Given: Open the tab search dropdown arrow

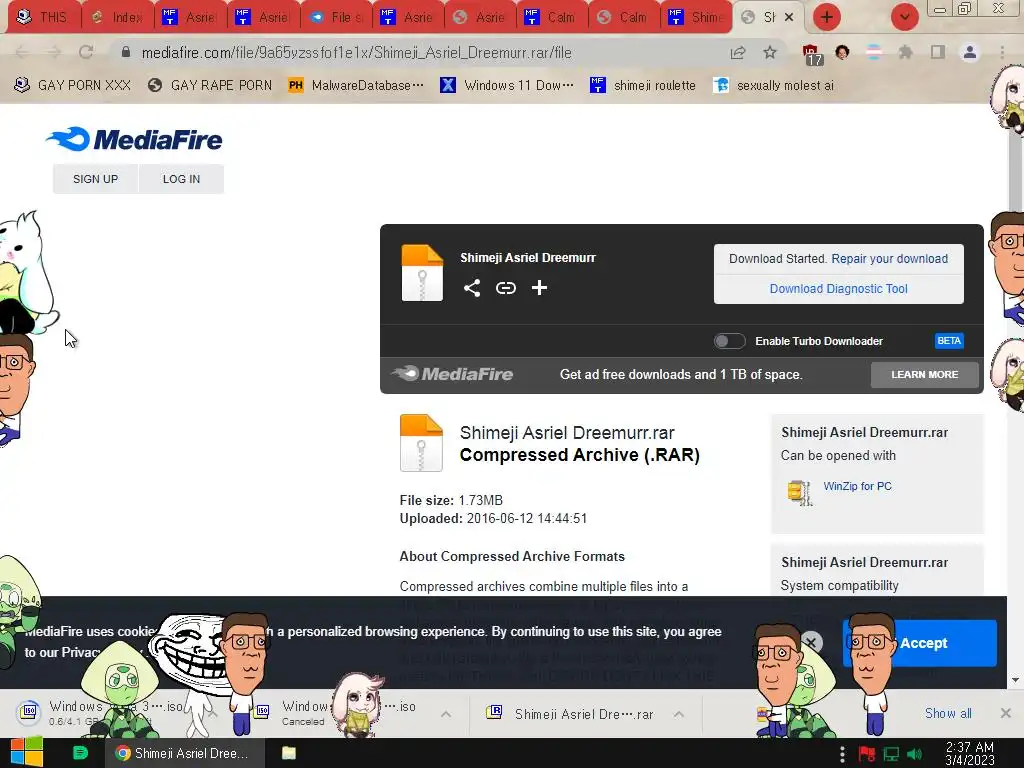Looking at the screenshot, I should pos(904,17).
